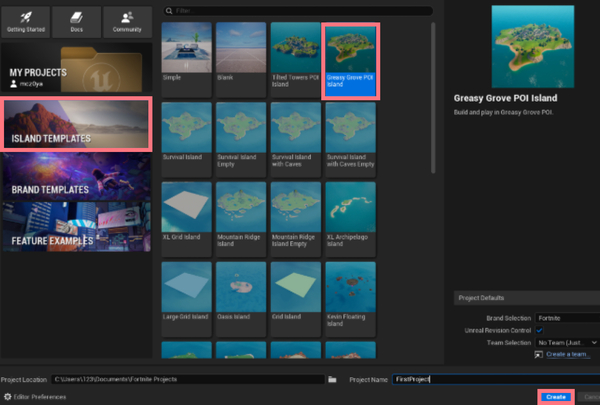Open the Docs book button
This screenshot has width=600, height=405.
pos(77,22)
